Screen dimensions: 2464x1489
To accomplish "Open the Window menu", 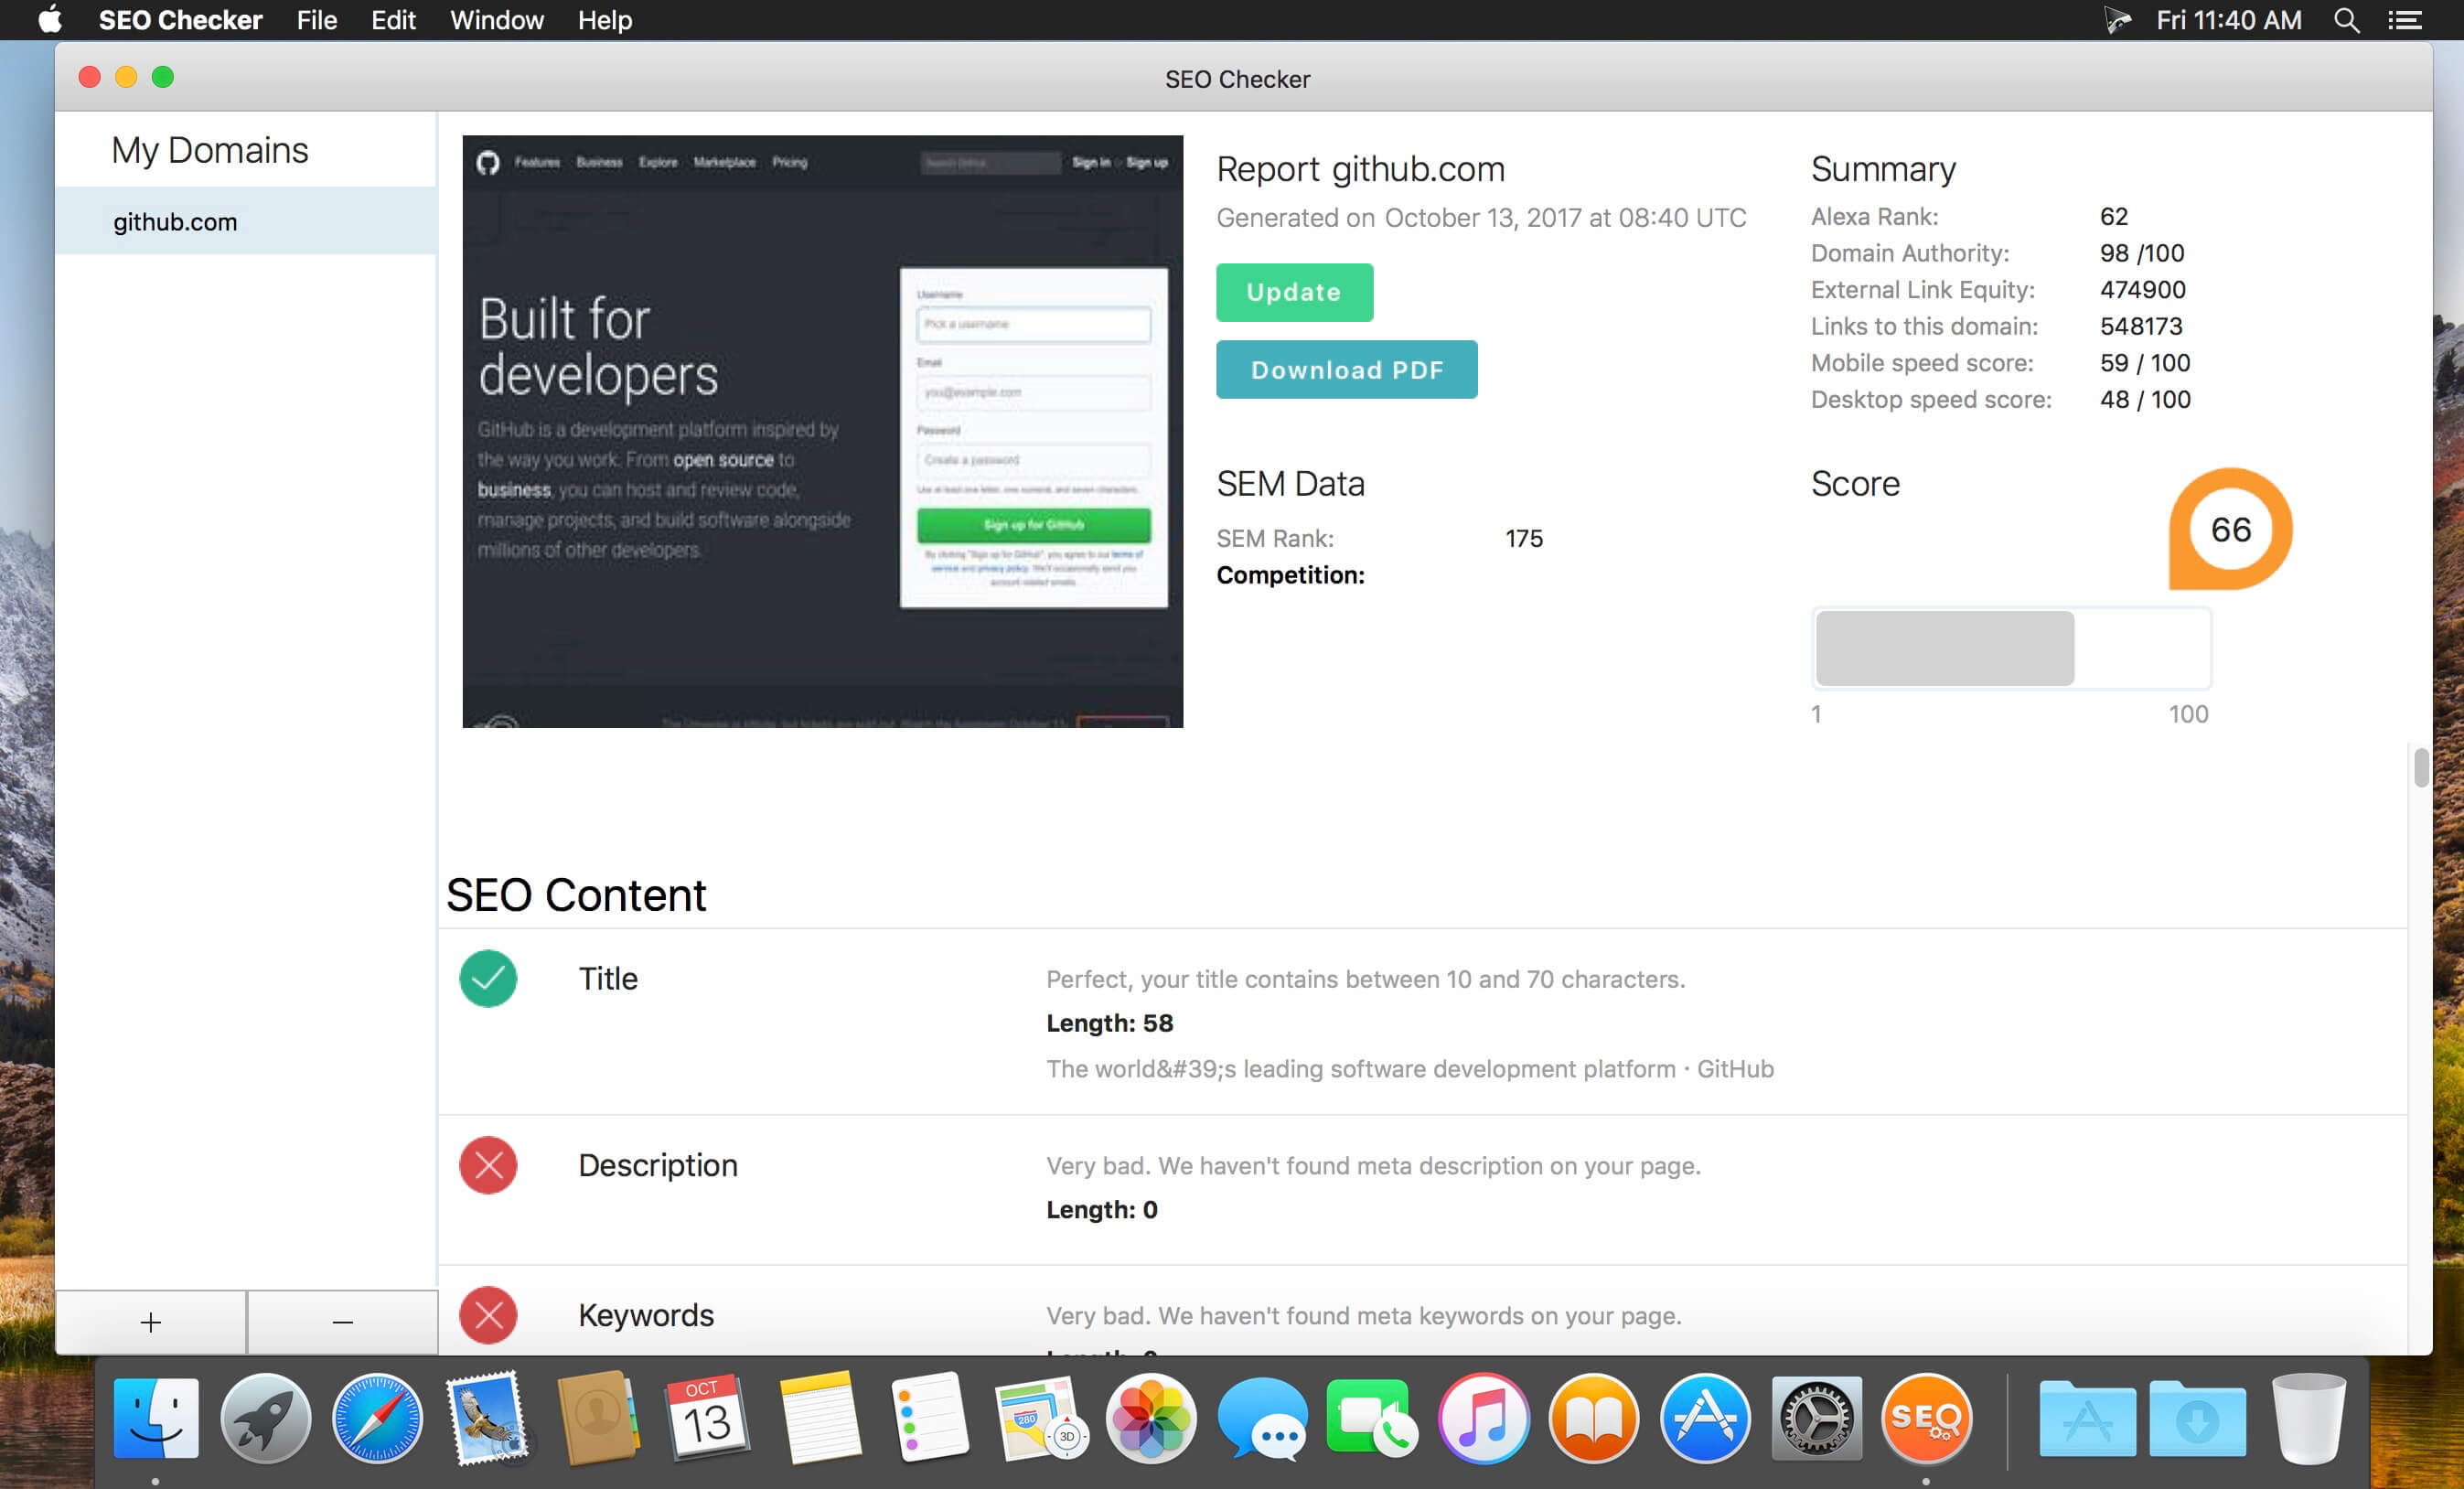I will tap(497, 20).
